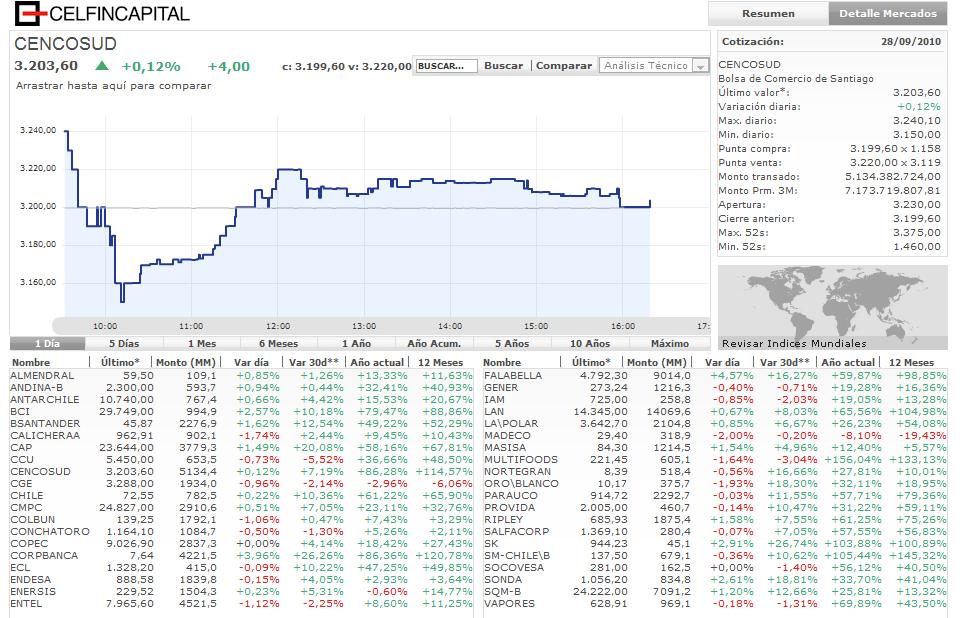Click the Monto transado value 5.134.382.724,00
This screenshot has width=973, height=618.
(x=892, y=177)
